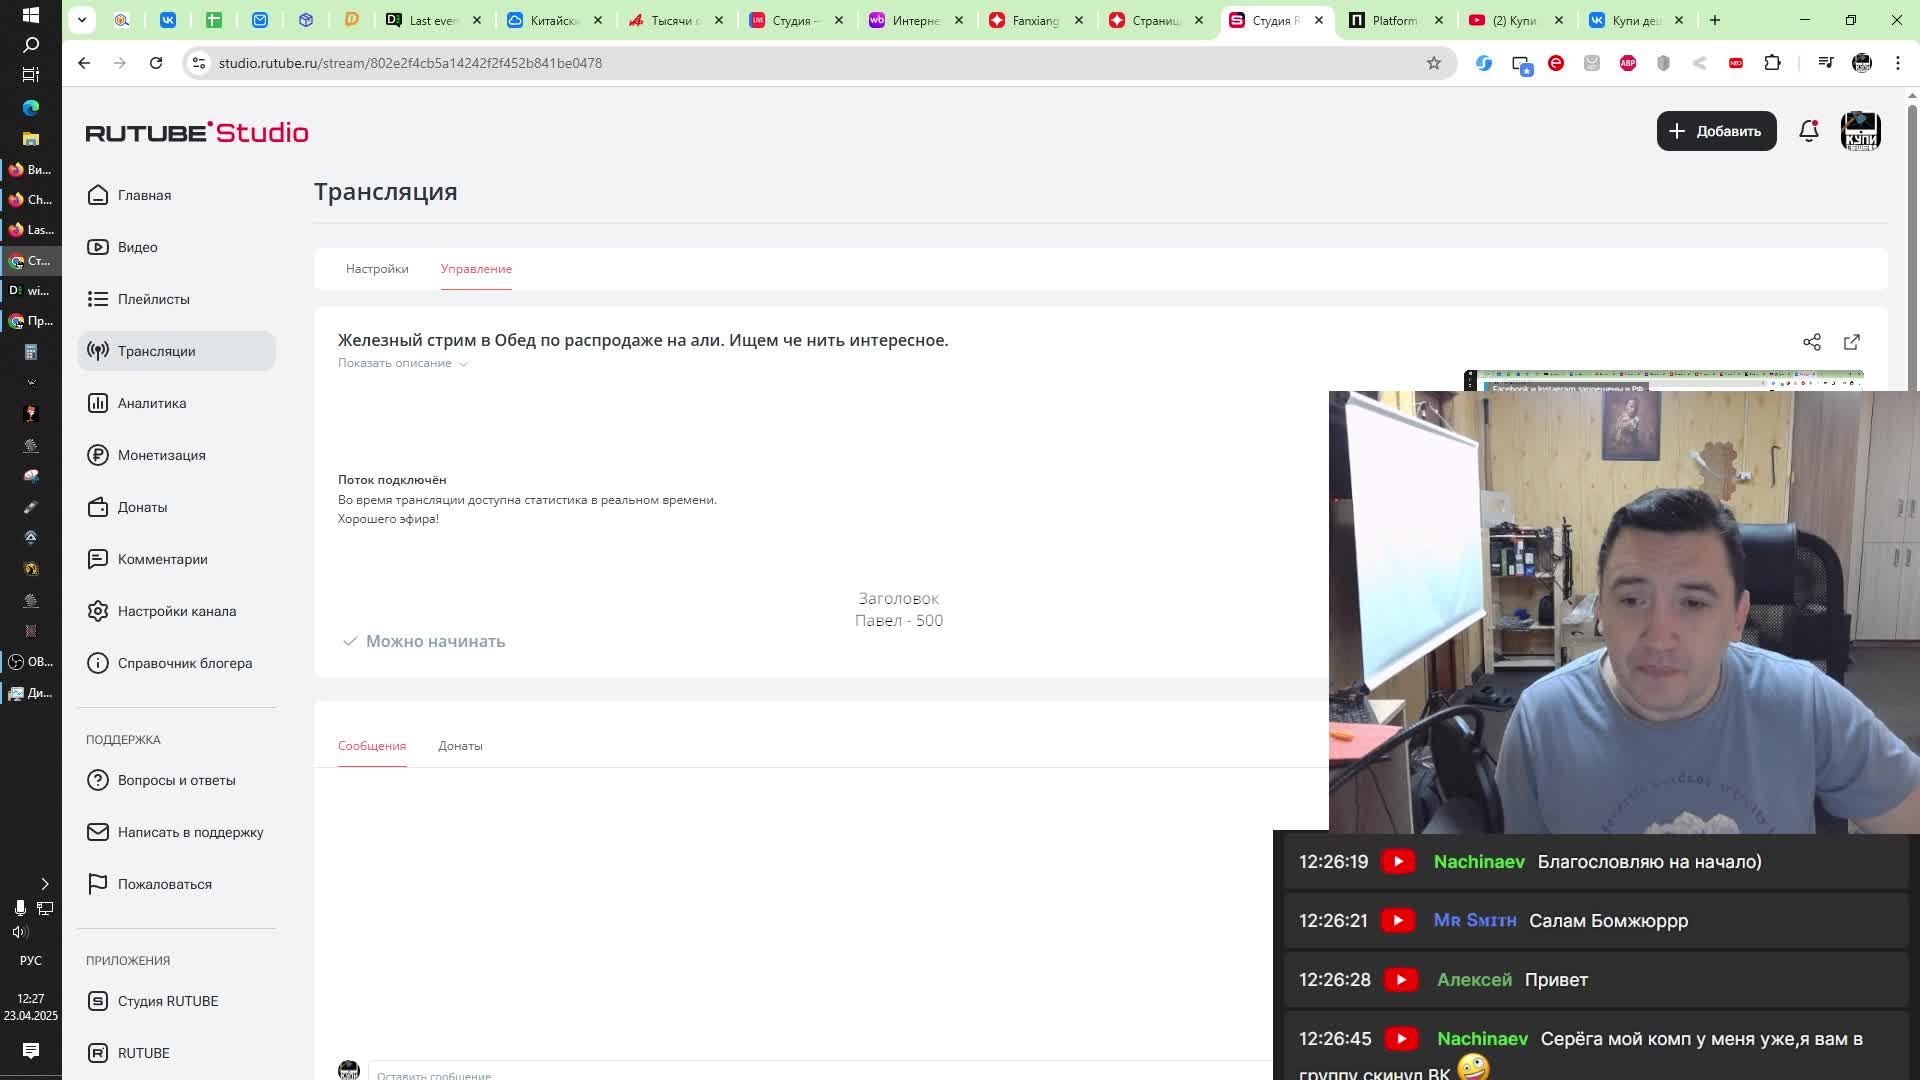
Task: Open Донаты in sidebar
Action: [142, 507]
